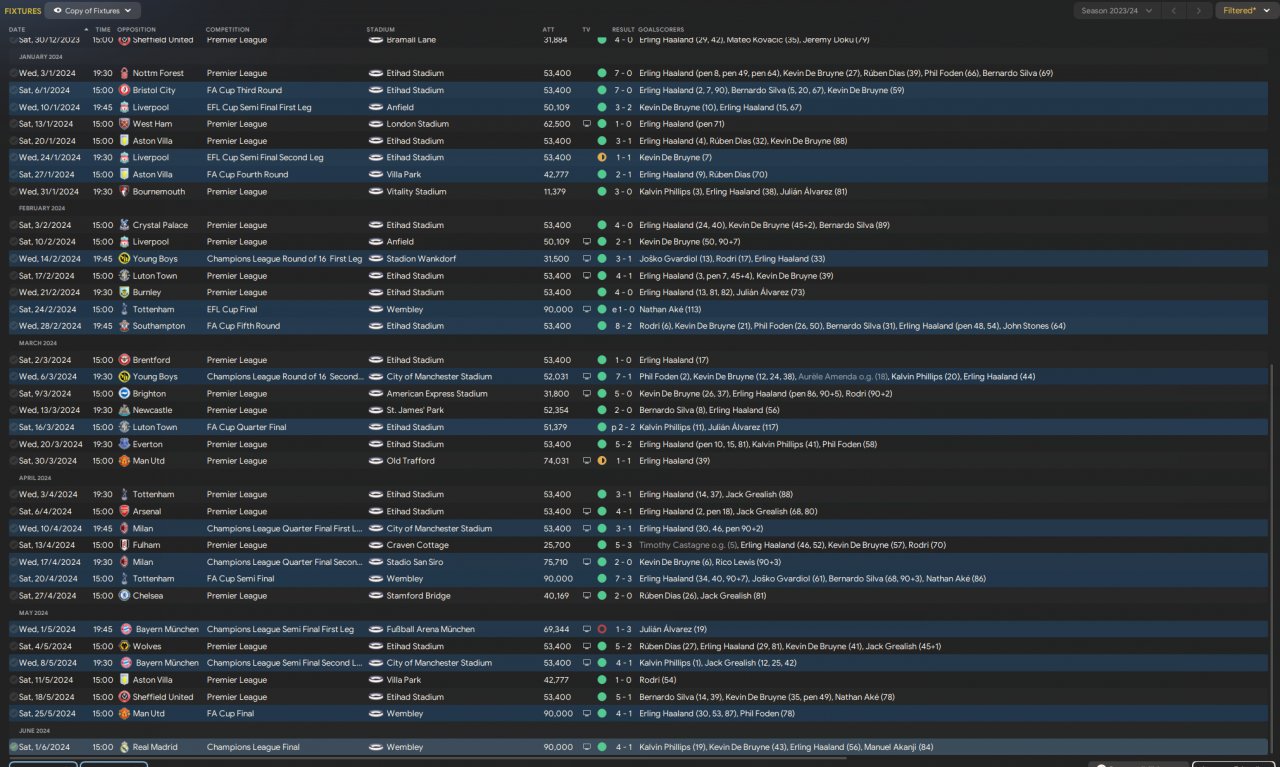Click the stadium icon beside Stadion Wankdorf
Image resolution: width=1280 pixels, height=767 pixels.
tap(376, 259)
